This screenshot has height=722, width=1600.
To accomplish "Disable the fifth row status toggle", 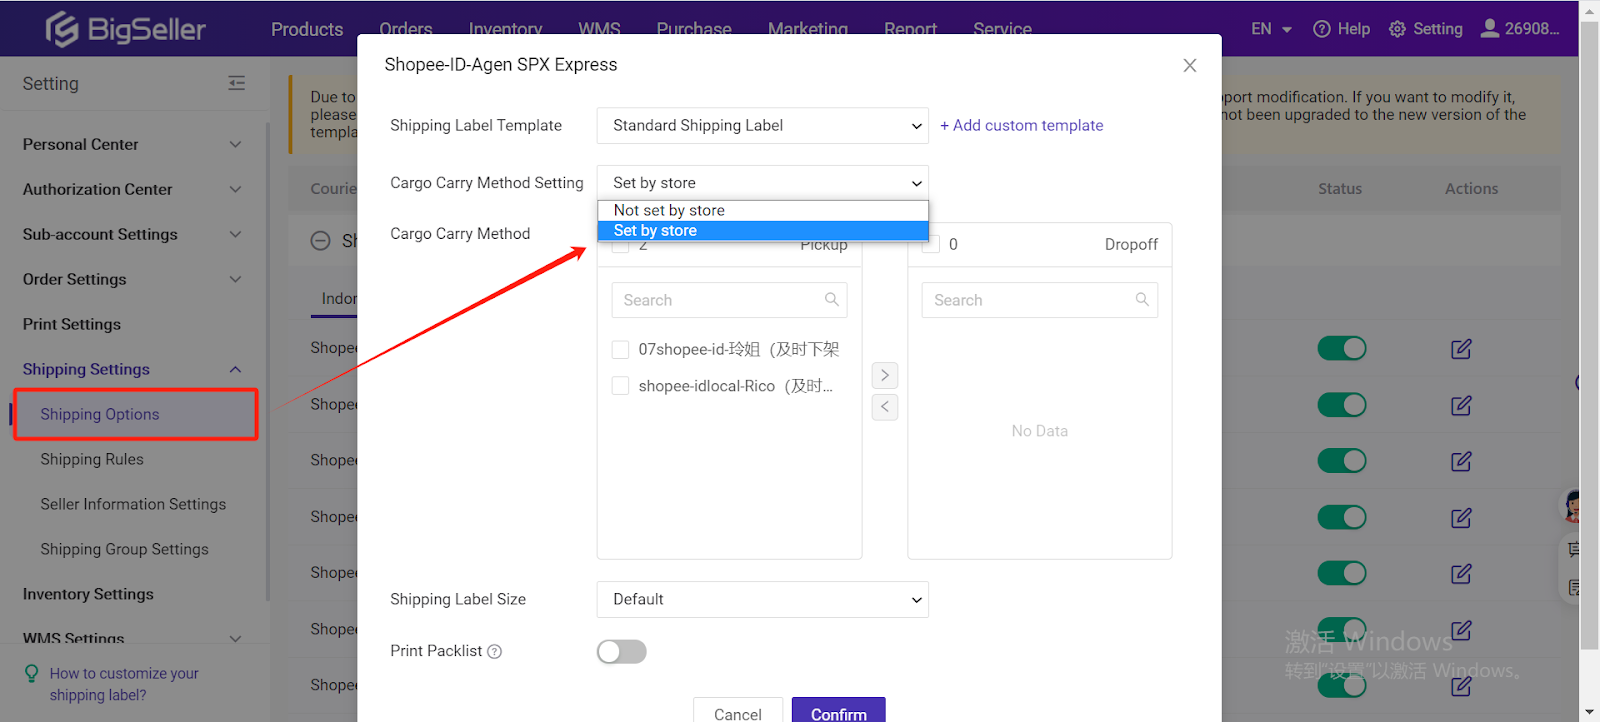I will (1341, 573).
